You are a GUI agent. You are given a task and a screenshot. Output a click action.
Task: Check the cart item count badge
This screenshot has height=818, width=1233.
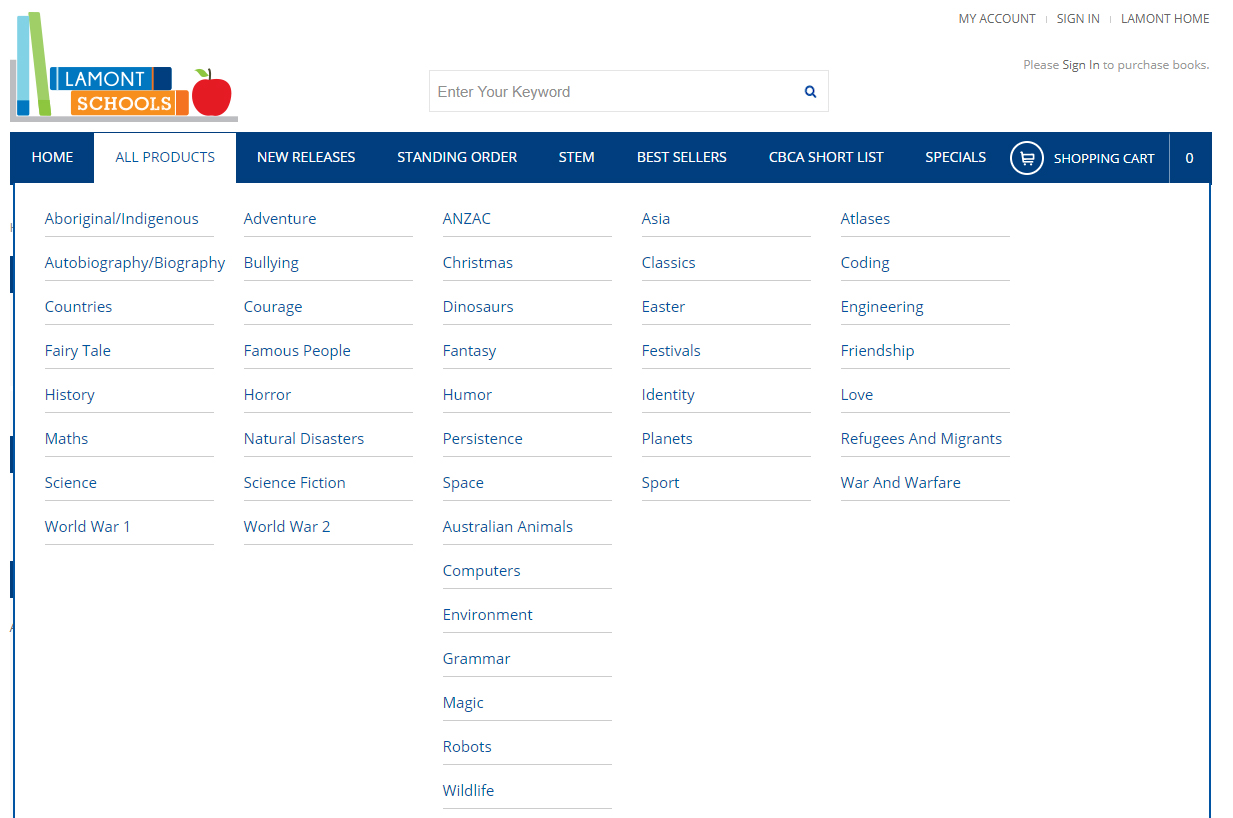tap(1189, 157)
